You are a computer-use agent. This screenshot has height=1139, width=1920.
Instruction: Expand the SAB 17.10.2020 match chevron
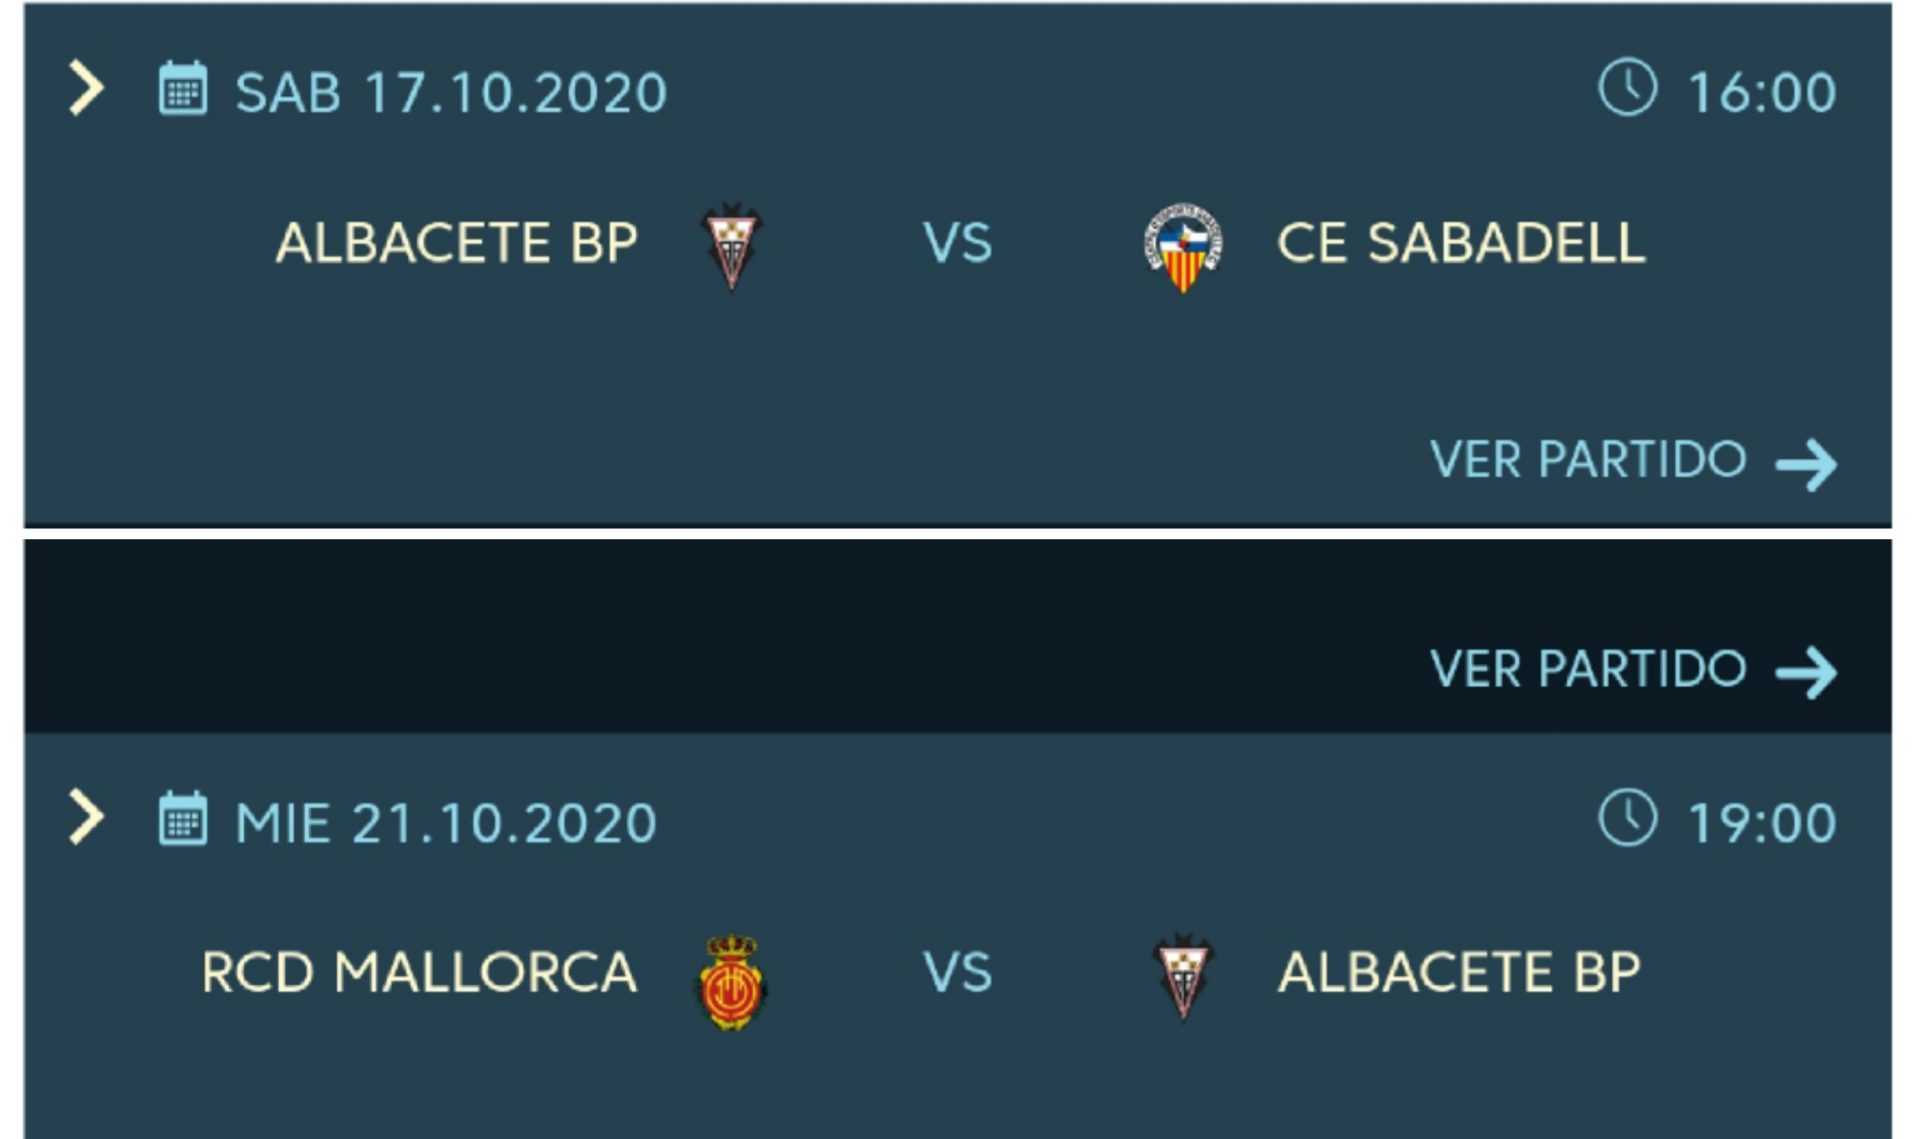(x=86, y=88)
